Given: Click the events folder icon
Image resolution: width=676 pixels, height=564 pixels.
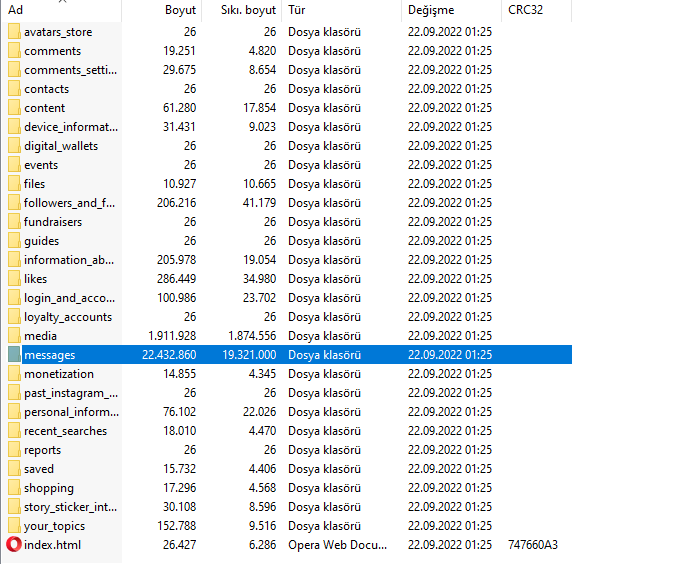Looking at the screenshot, I should [x=14, y=165].
